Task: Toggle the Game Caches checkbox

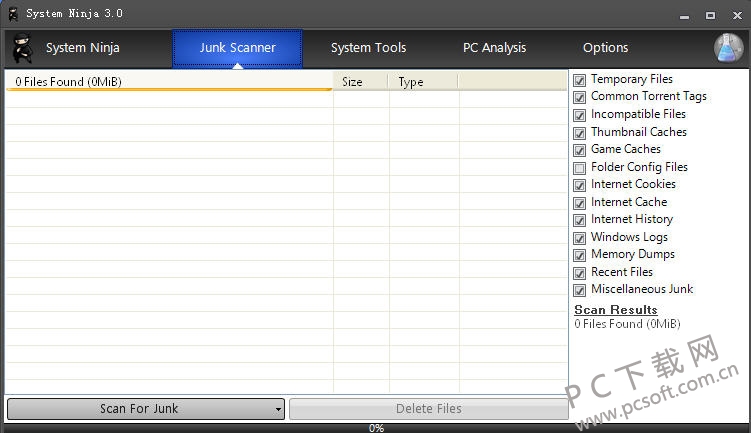Action: click(580, 150)
